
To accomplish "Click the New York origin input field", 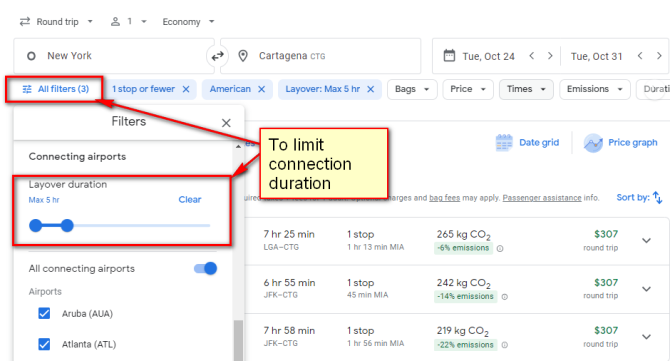I will click(114, 56).
